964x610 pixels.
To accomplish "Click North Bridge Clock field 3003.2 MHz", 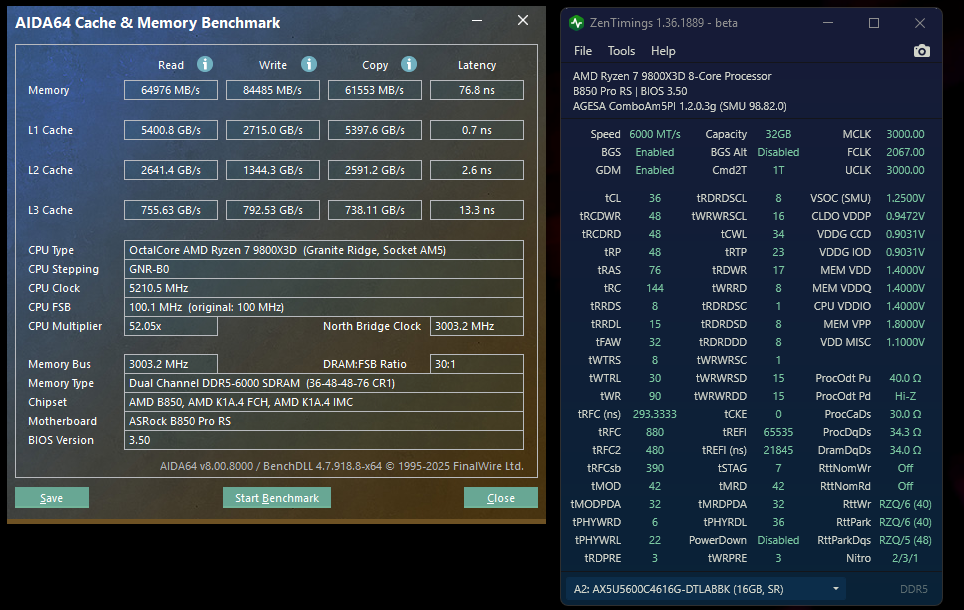I will coord(477,326).
